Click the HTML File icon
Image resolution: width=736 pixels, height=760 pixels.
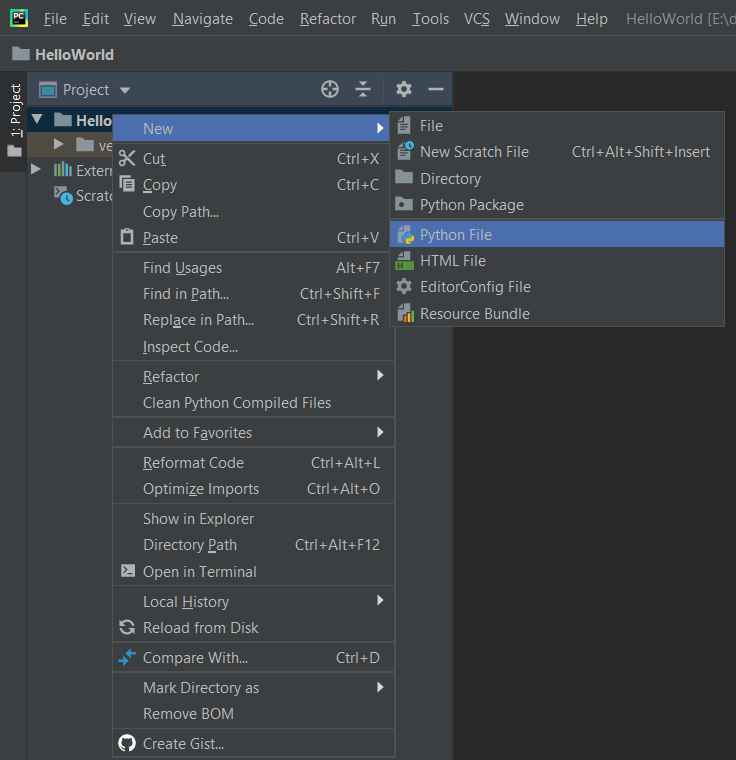[405, 261]
